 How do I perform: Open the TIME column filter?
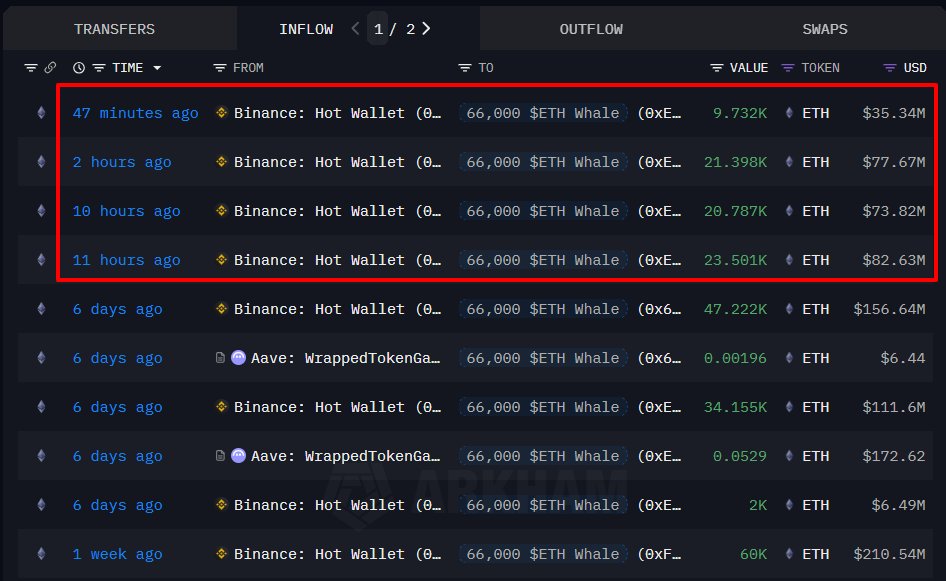(98, 68)
